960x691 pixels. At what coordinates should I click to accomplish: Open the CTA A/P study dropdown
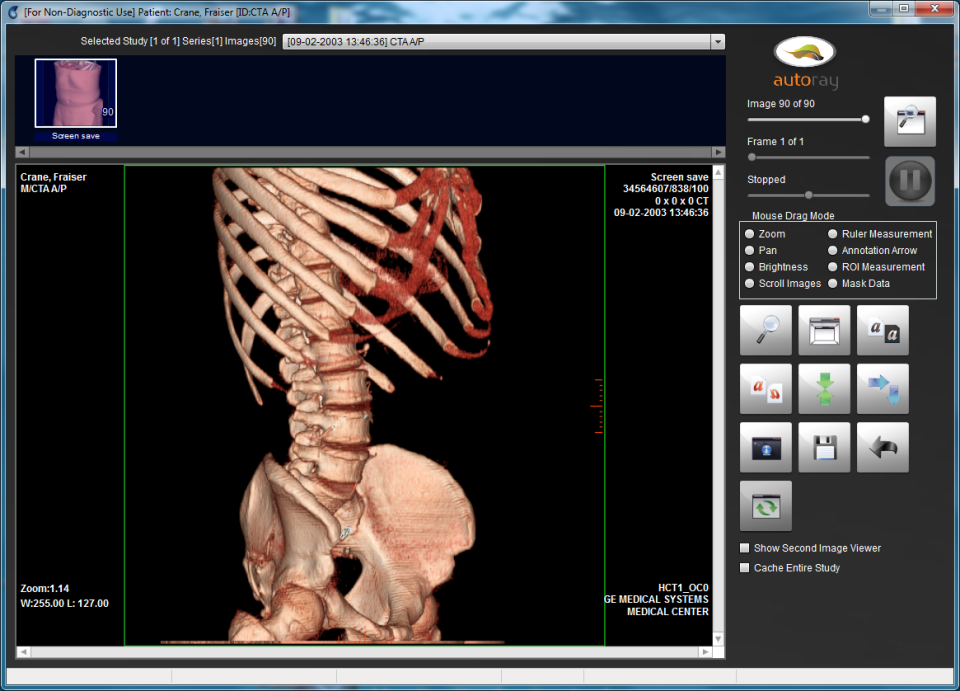(716, 42)
